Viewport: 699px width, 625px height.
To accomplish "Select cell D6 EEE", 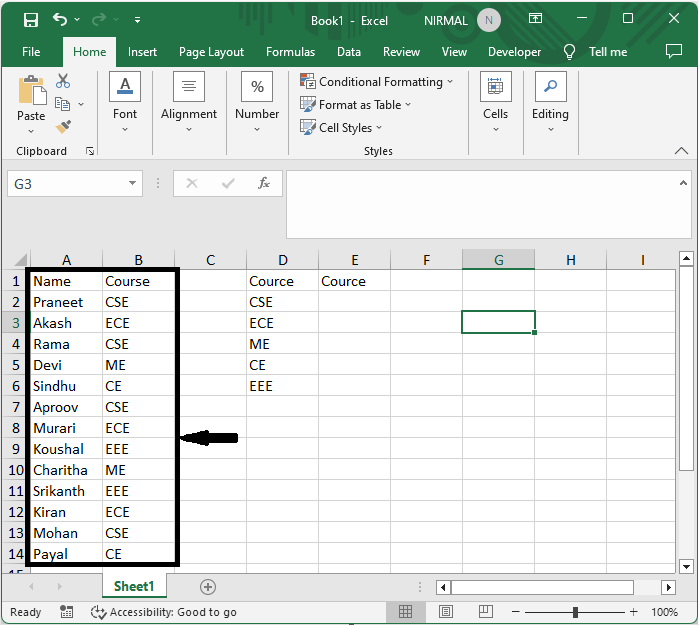I will (x=283, y=386).
